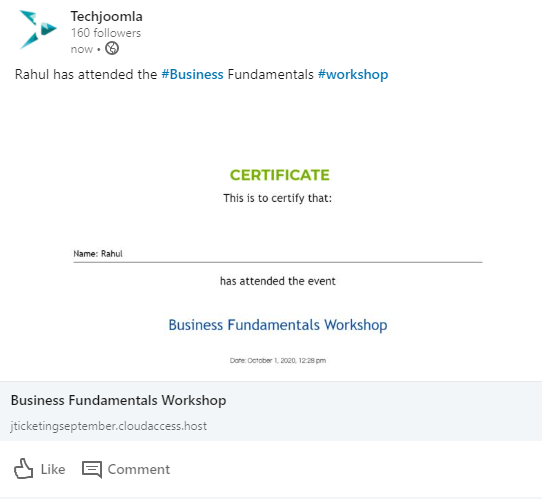Click the green CERTIFICATE heading

click(280, 175)
